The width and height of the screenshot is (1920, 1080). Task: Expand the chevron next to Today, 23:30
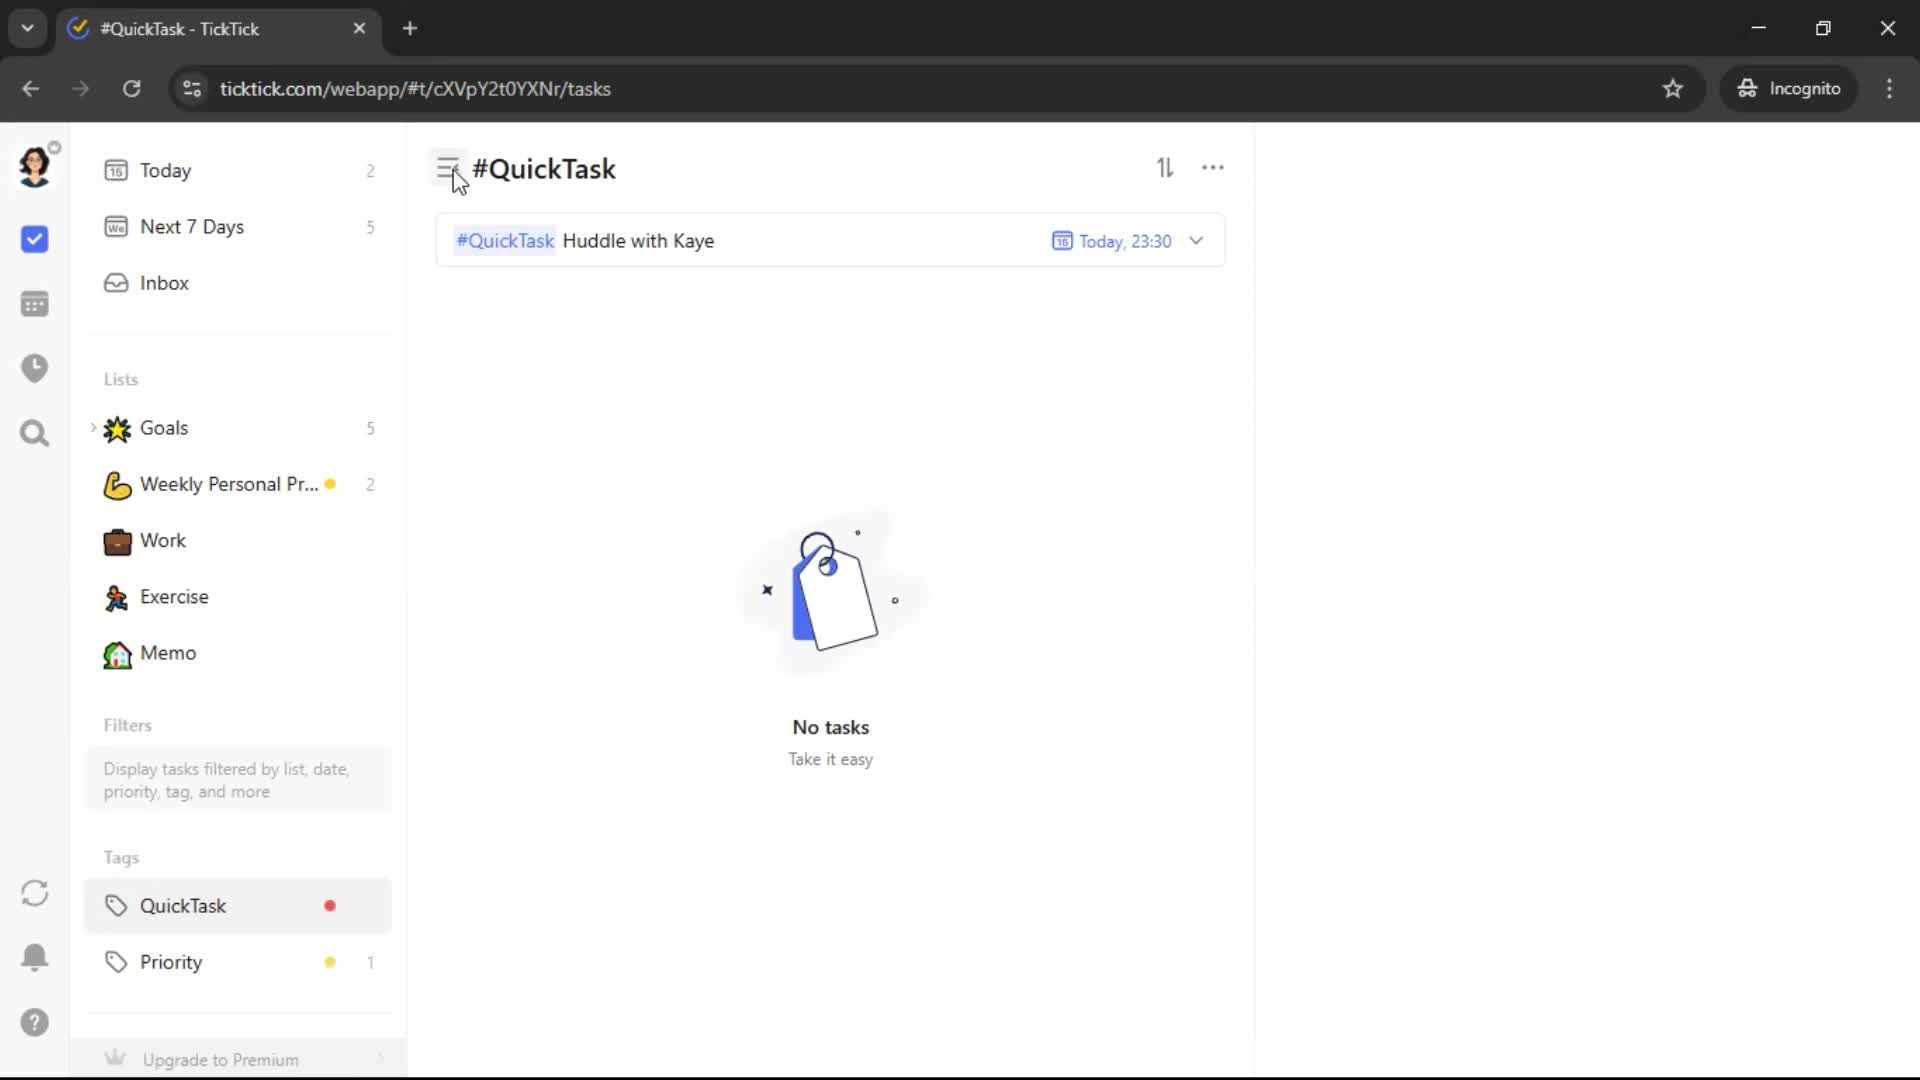point(1196,241)
